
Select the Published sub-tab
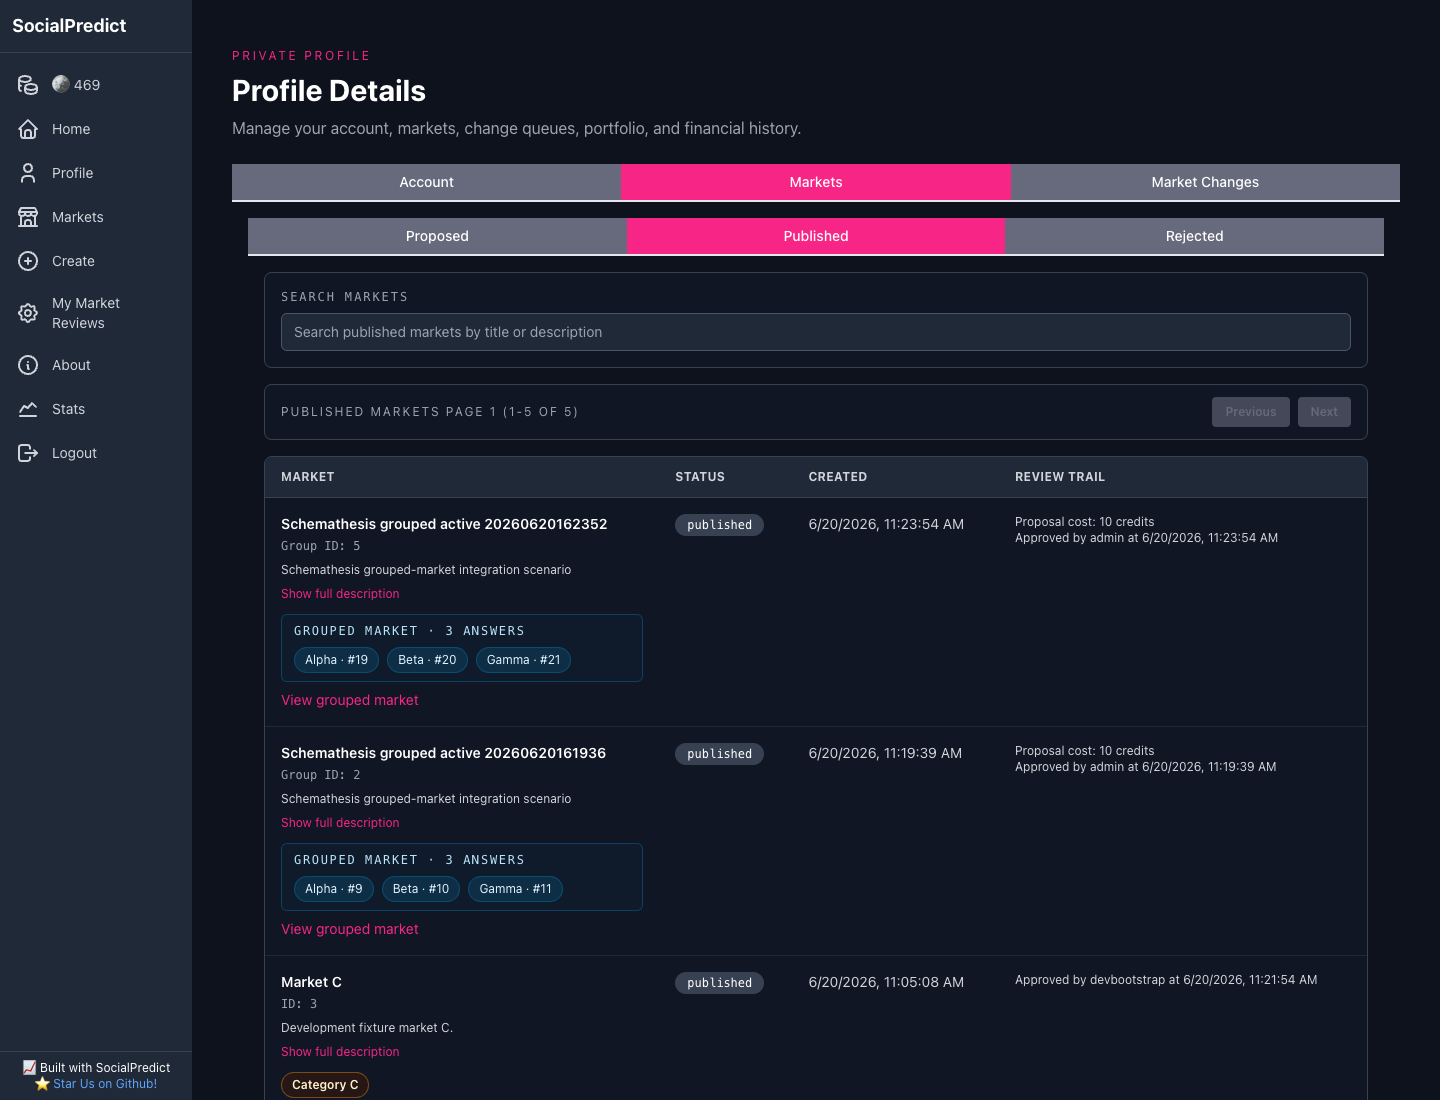(x=816, y=236)
